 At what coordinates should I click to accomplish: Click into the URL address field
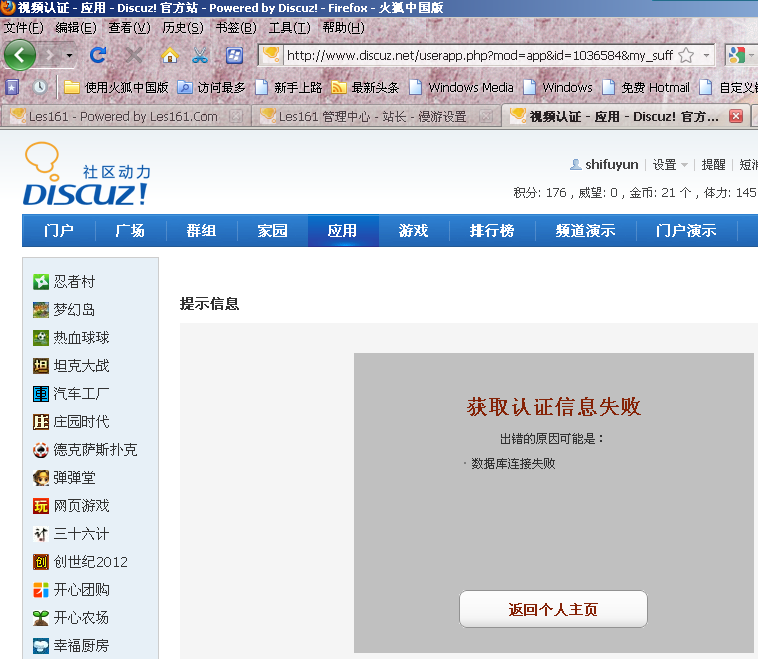[x=478, y=55]
